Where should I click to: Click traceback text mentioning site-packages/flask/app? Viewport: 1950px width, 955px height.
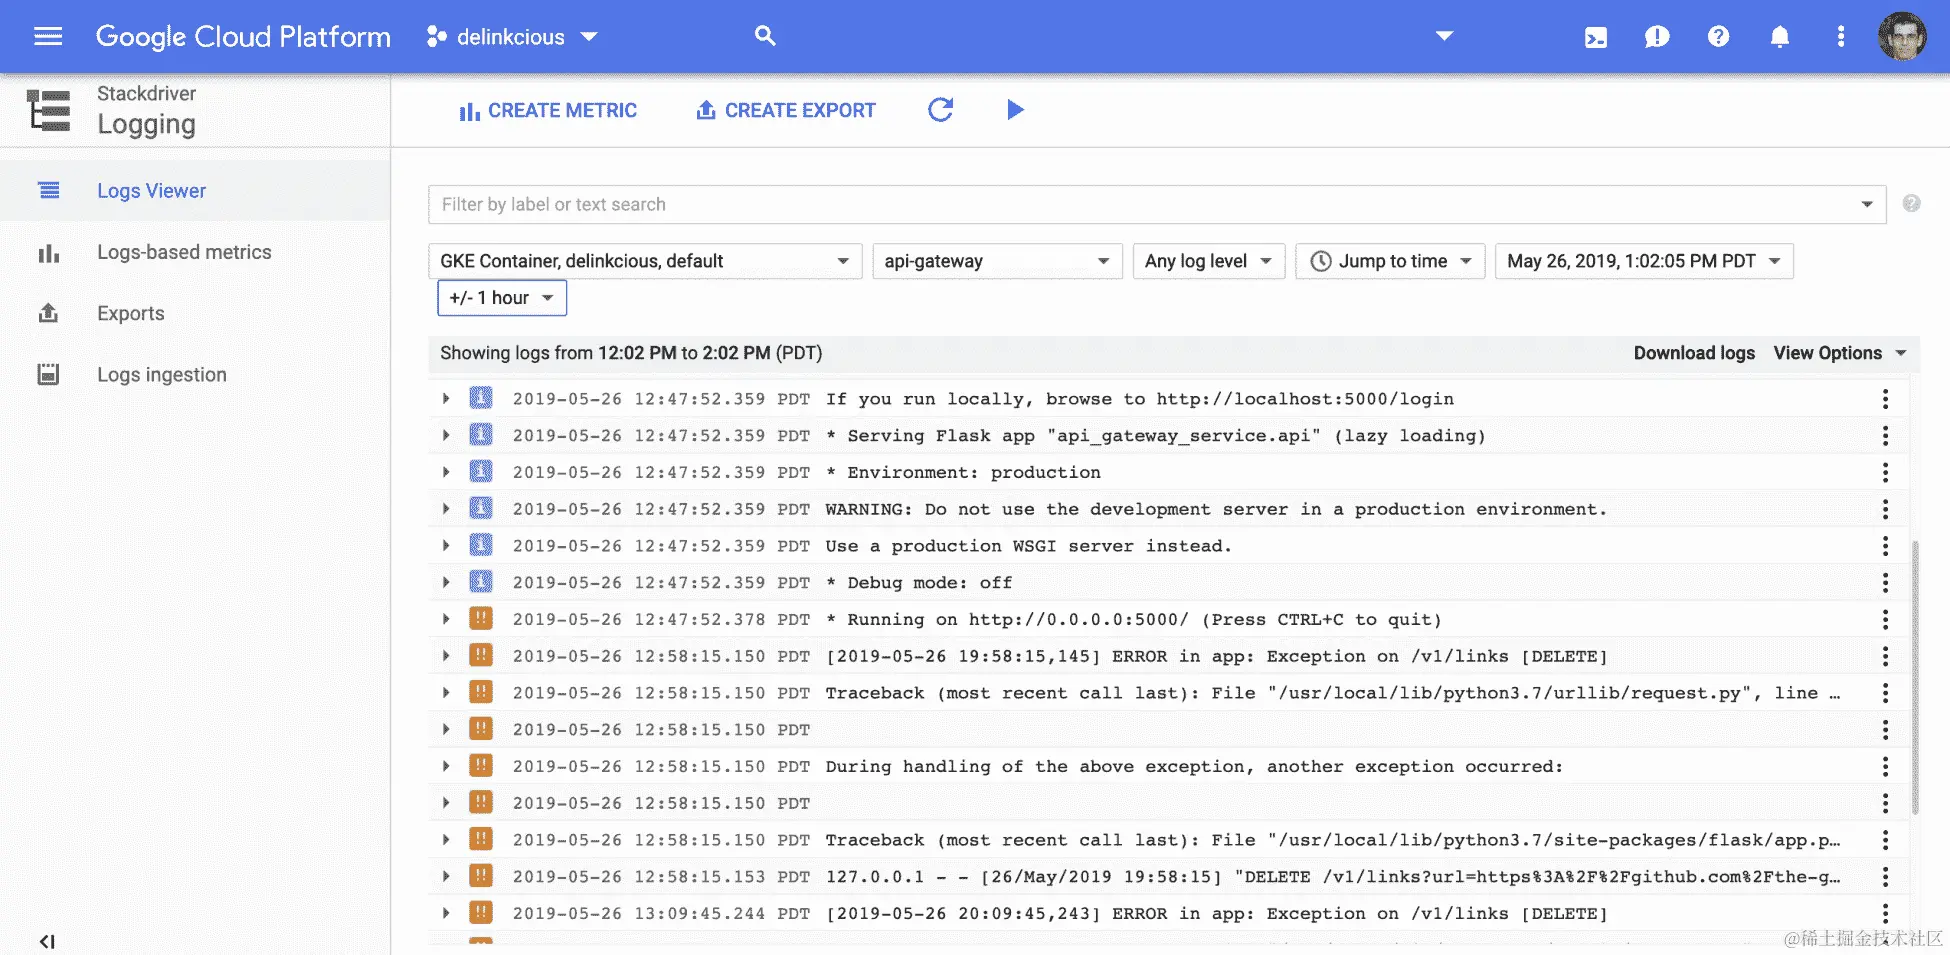pos(1333,840)
